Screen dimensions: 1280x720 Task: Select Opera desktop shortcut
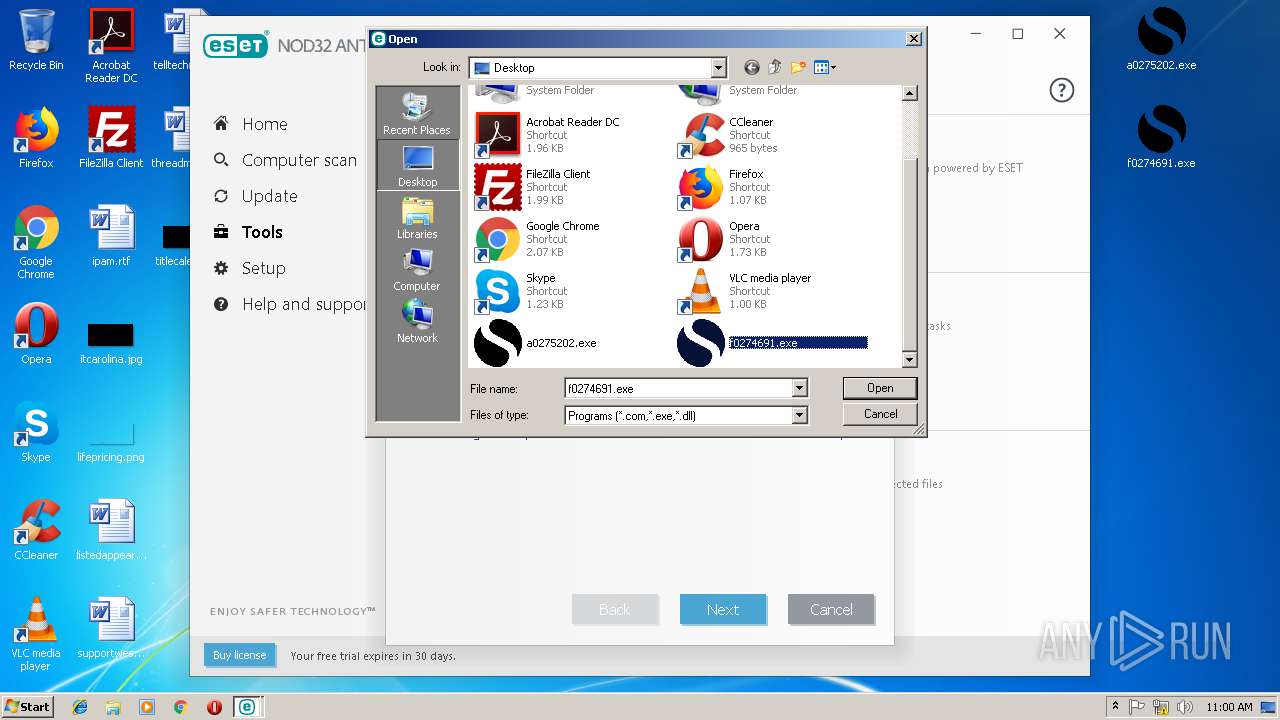36,334
